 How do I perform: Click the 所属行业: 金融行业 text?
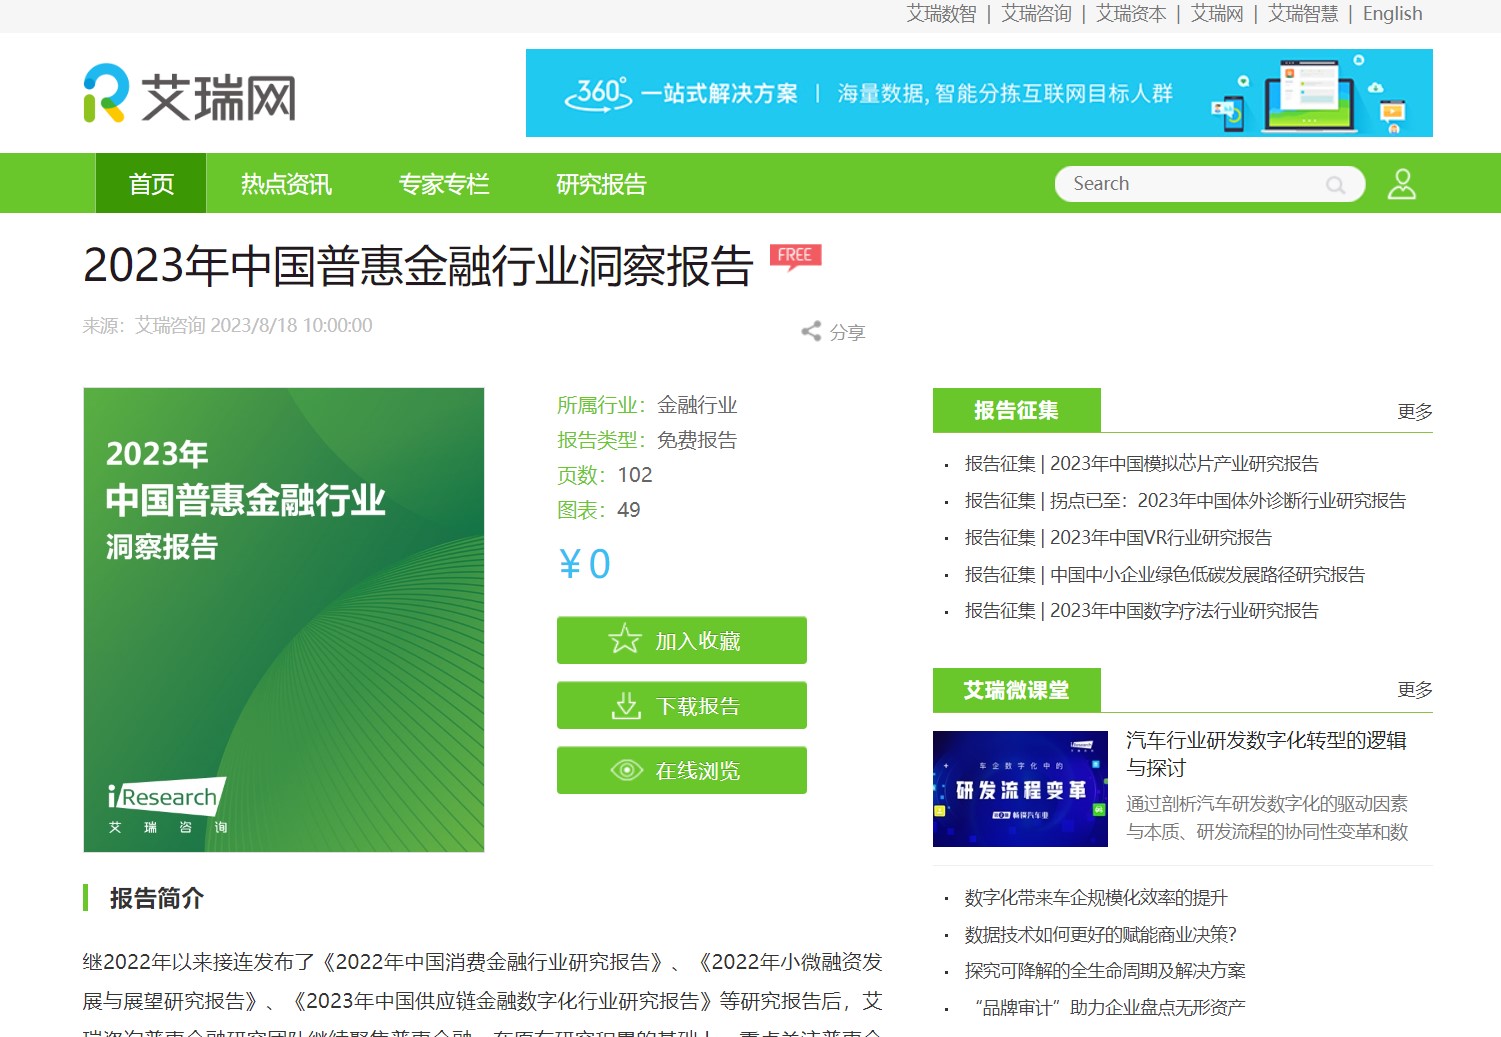click(647, 405)
